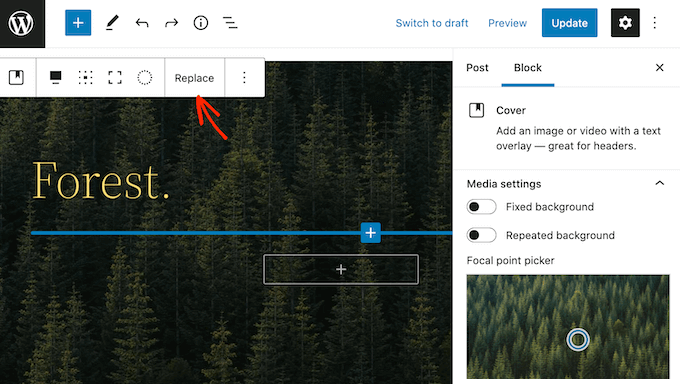Open the WordPress logo menu

pos(22,23)
